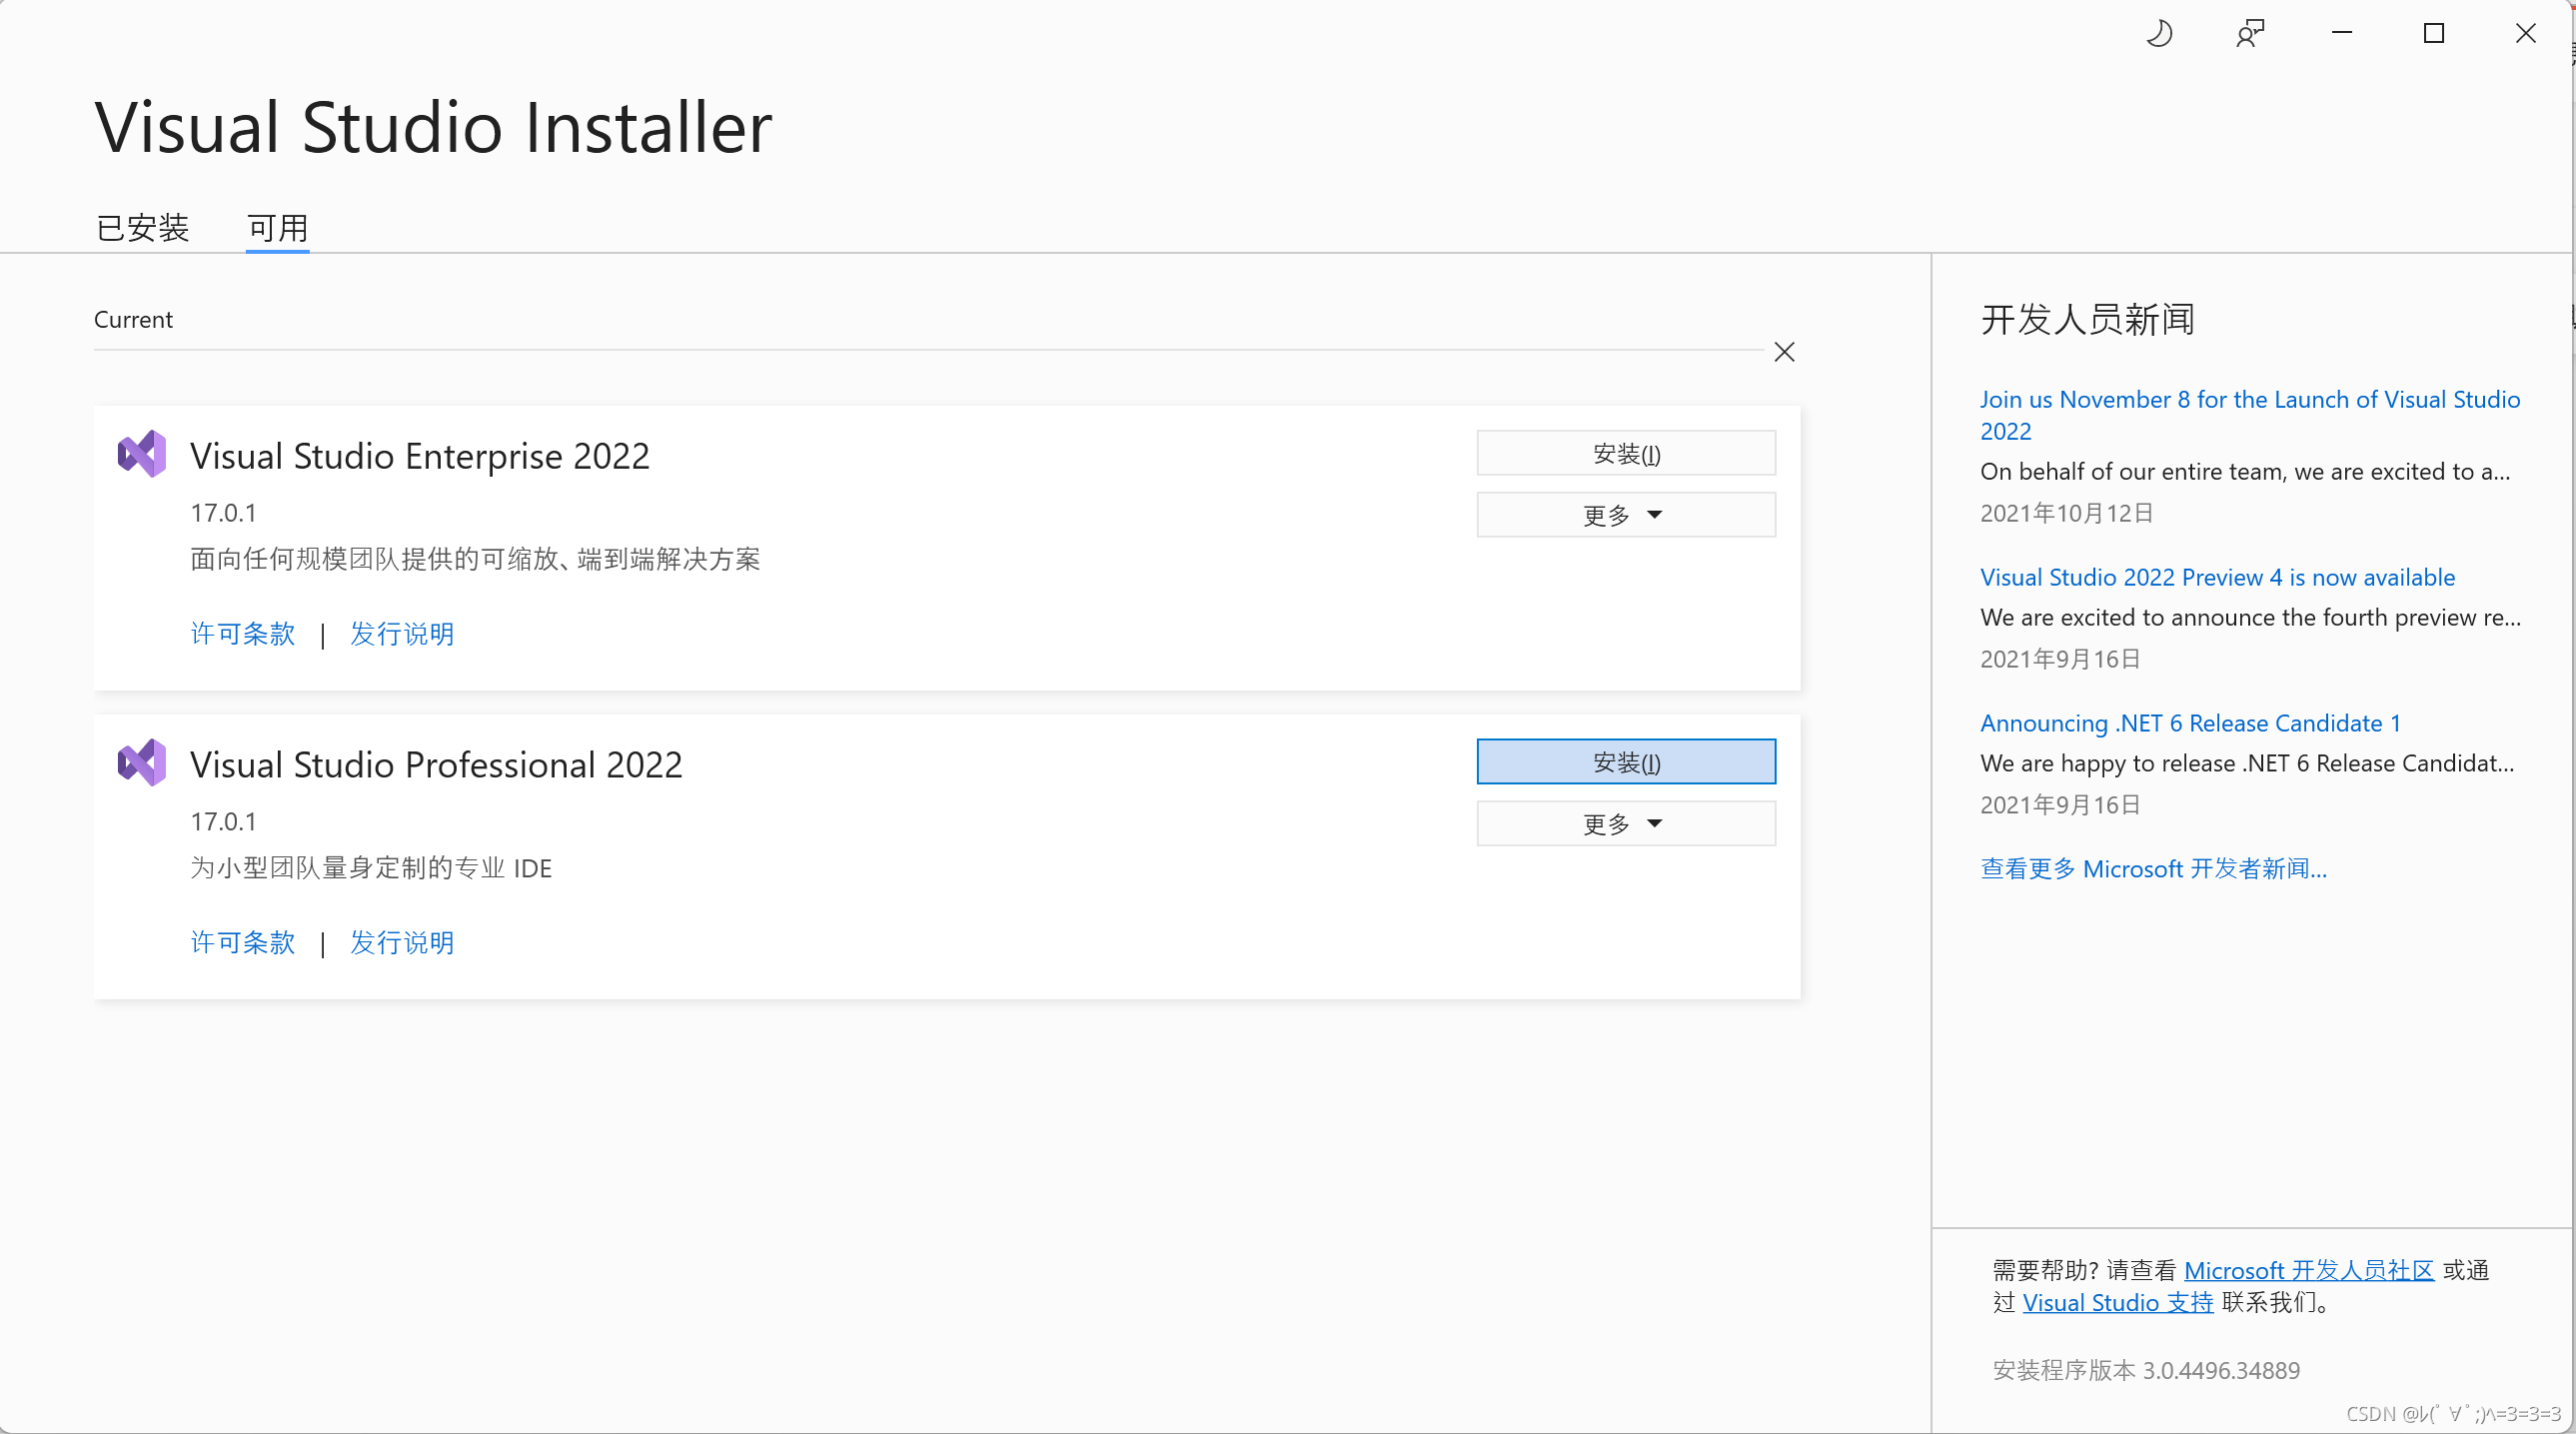
Task: Minimize the installer window
Action: [x=2342, y=34]
